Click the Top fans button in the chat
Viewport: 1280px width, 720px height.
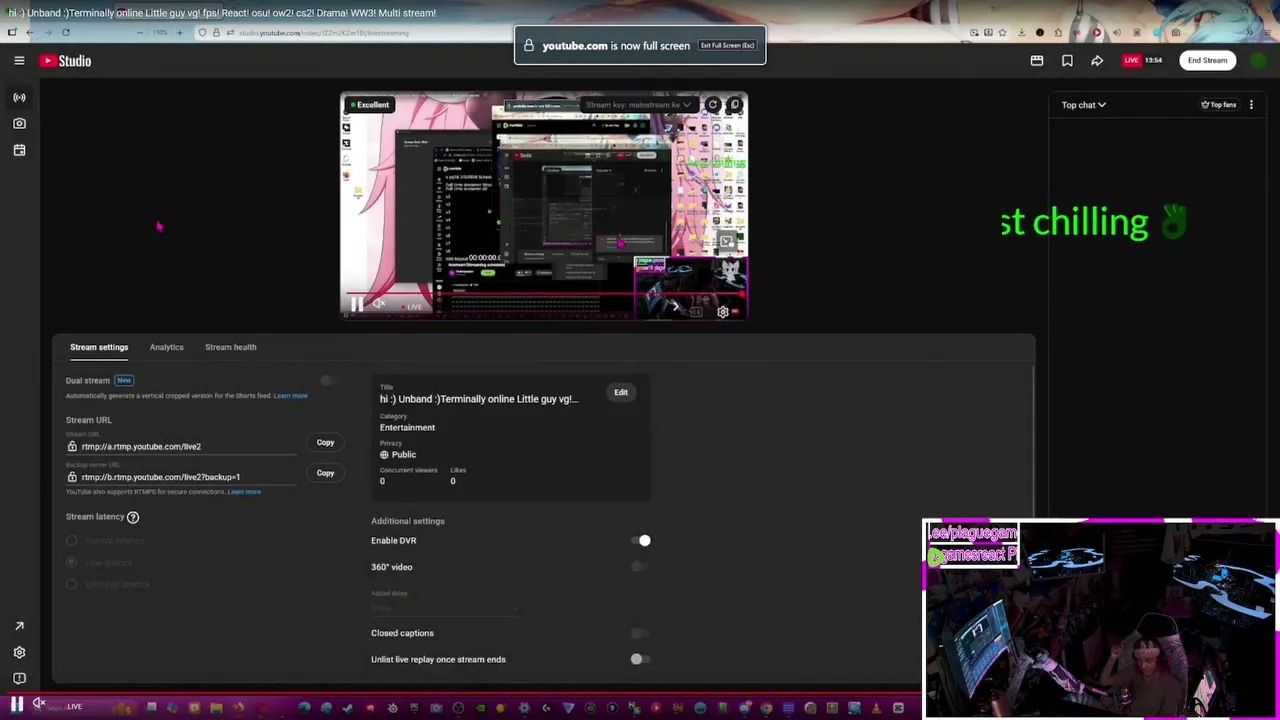[x=1219, y=105]
